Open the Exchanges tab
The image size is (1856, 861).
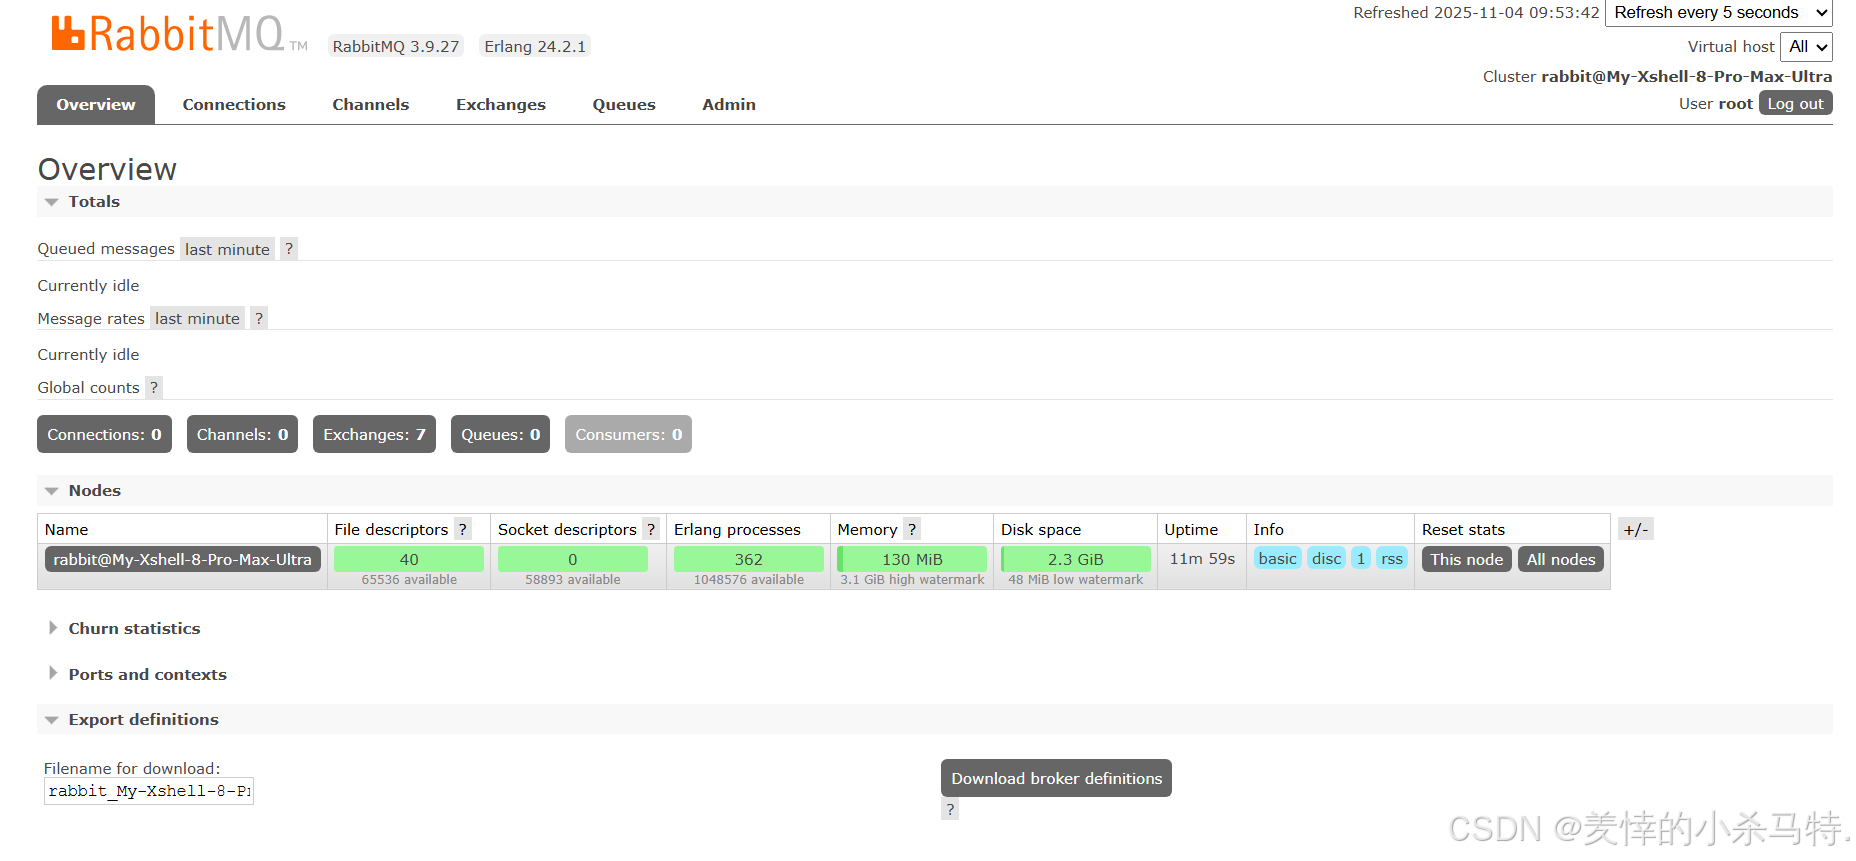pos(500,105)
